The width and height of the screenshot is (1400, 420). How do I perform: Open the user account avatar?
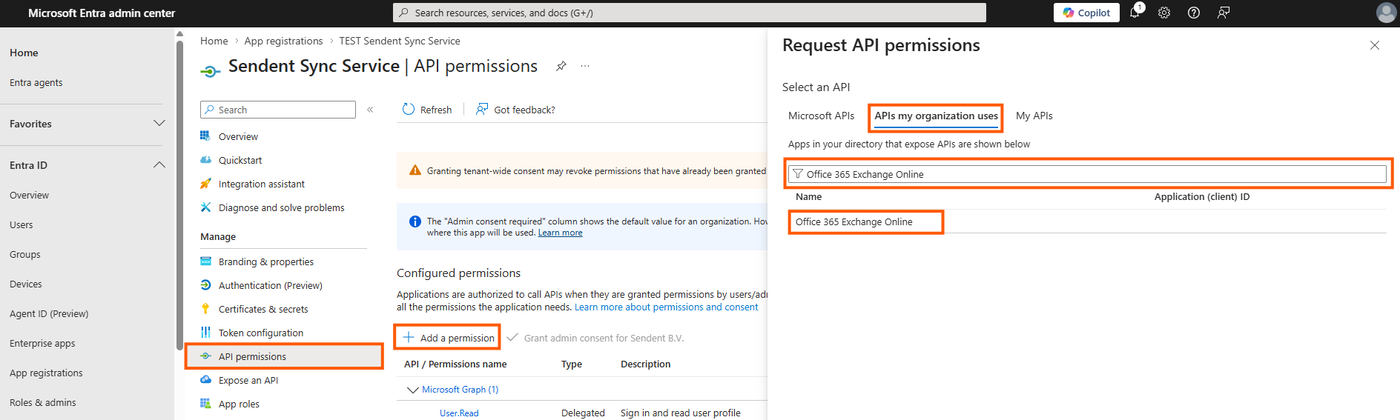click(1384, 13)
